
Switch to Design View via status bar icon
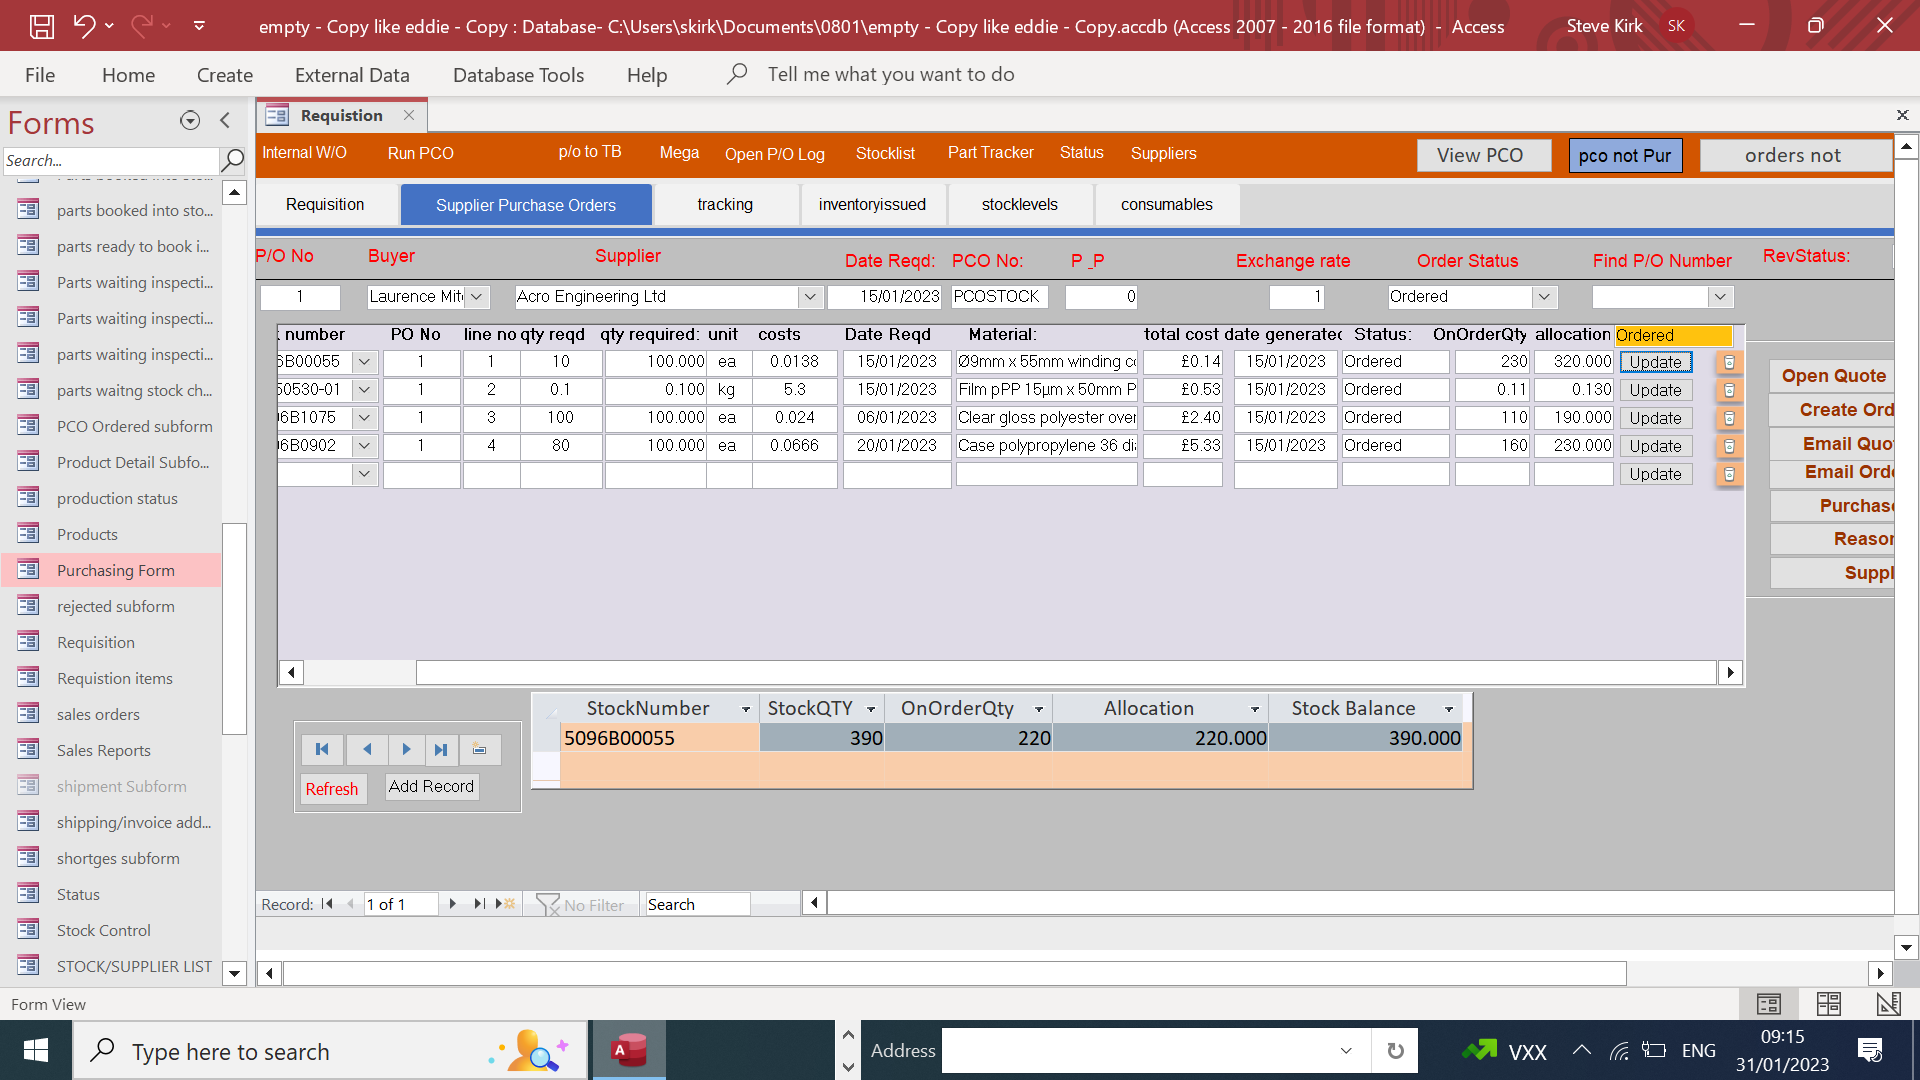pyautogui.click(x=1888, y=1004)
